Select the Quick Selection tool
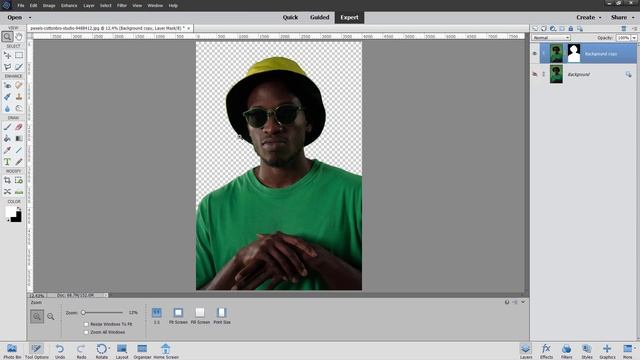 [19, 67]
